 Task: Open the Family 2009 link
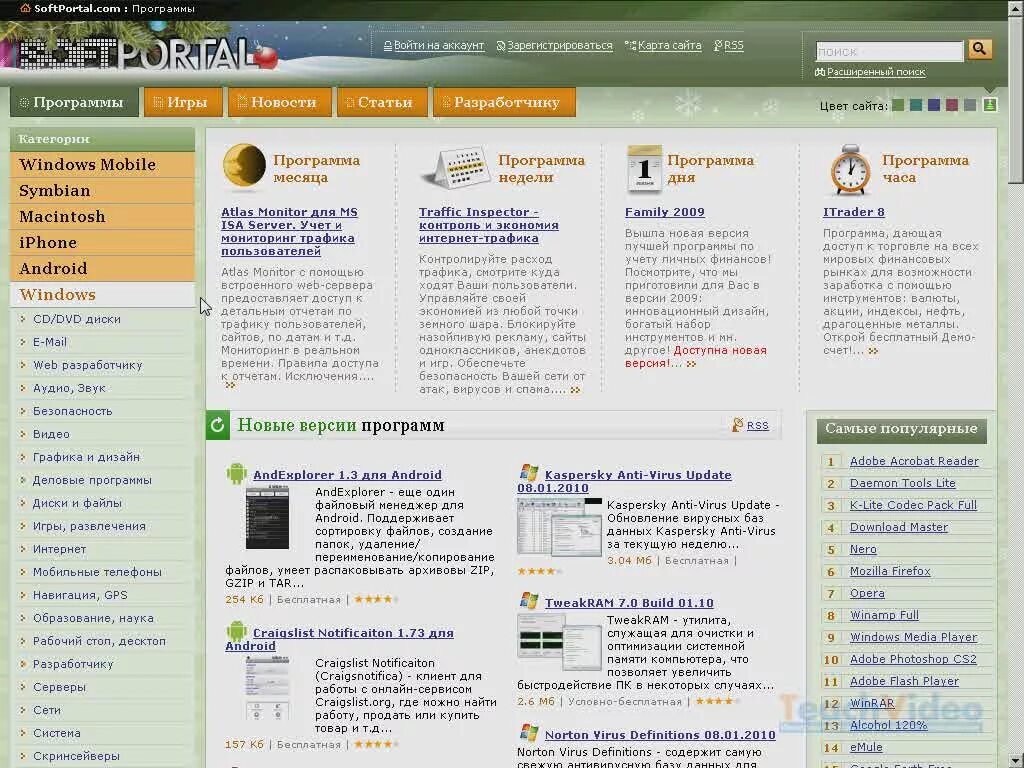coord(664,212)
